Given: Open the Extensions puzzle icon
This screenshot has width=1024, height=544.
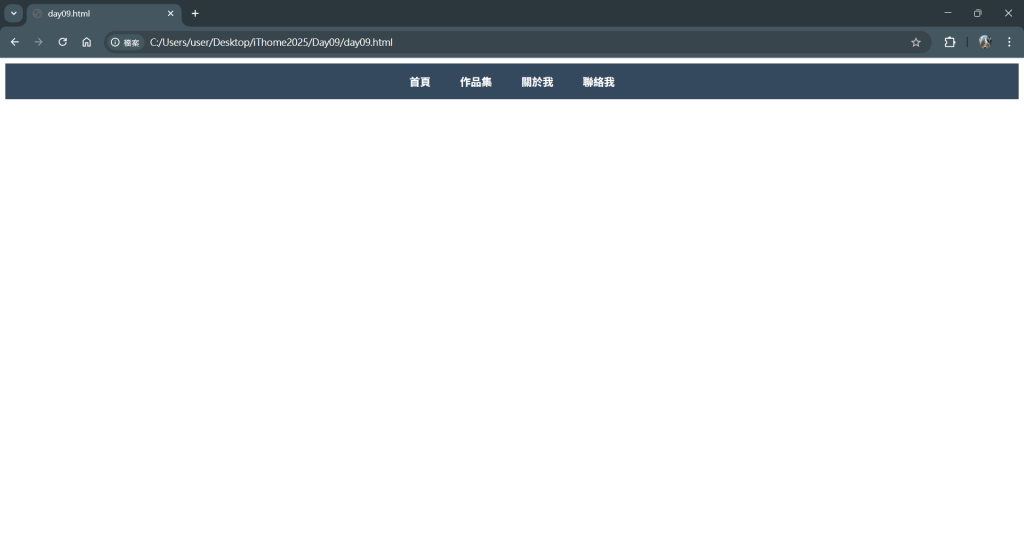Looking at the screenshot, I should point(950,42).
